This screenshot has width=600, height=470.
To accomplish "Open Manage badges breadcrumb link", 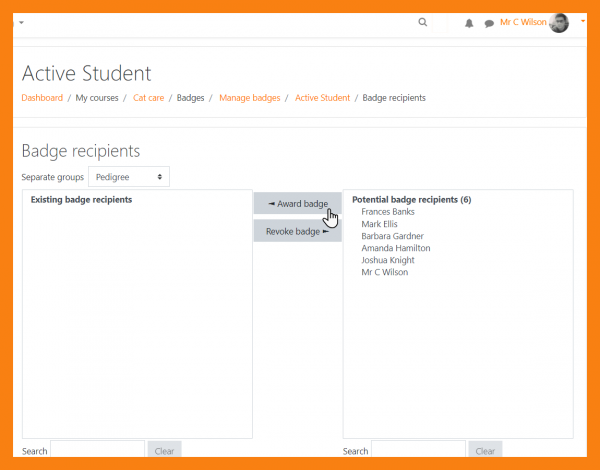I will (249, 98).
